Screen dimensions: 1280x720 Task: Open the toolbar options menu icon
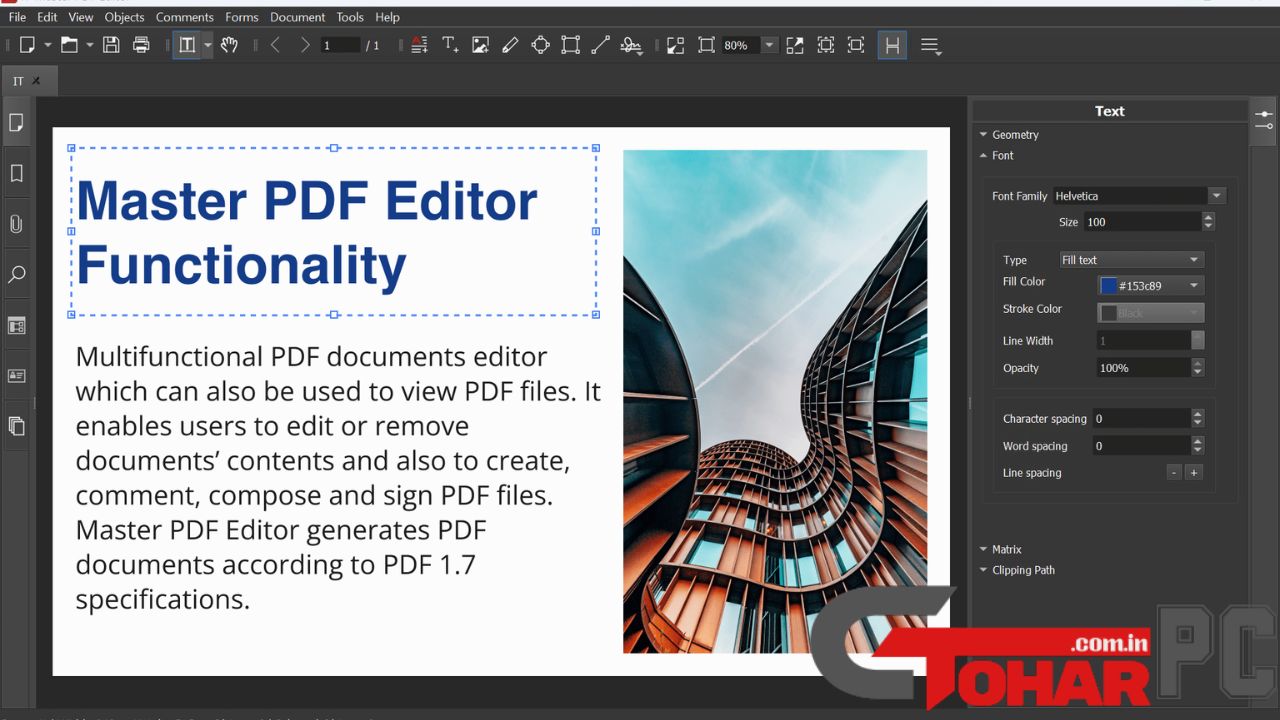pos(931,46)
